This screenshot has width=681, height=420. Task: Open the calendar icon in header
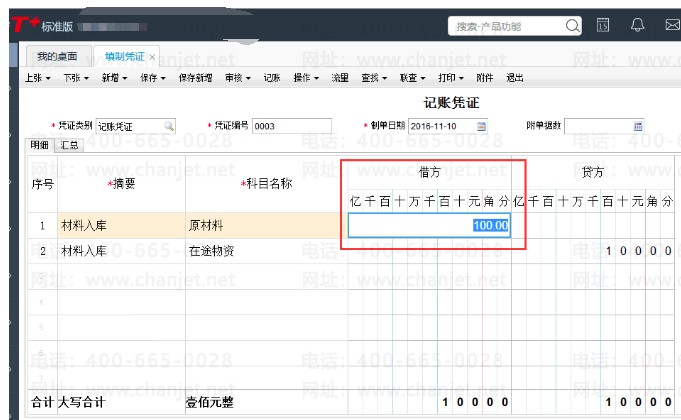(x=603, y=25)
